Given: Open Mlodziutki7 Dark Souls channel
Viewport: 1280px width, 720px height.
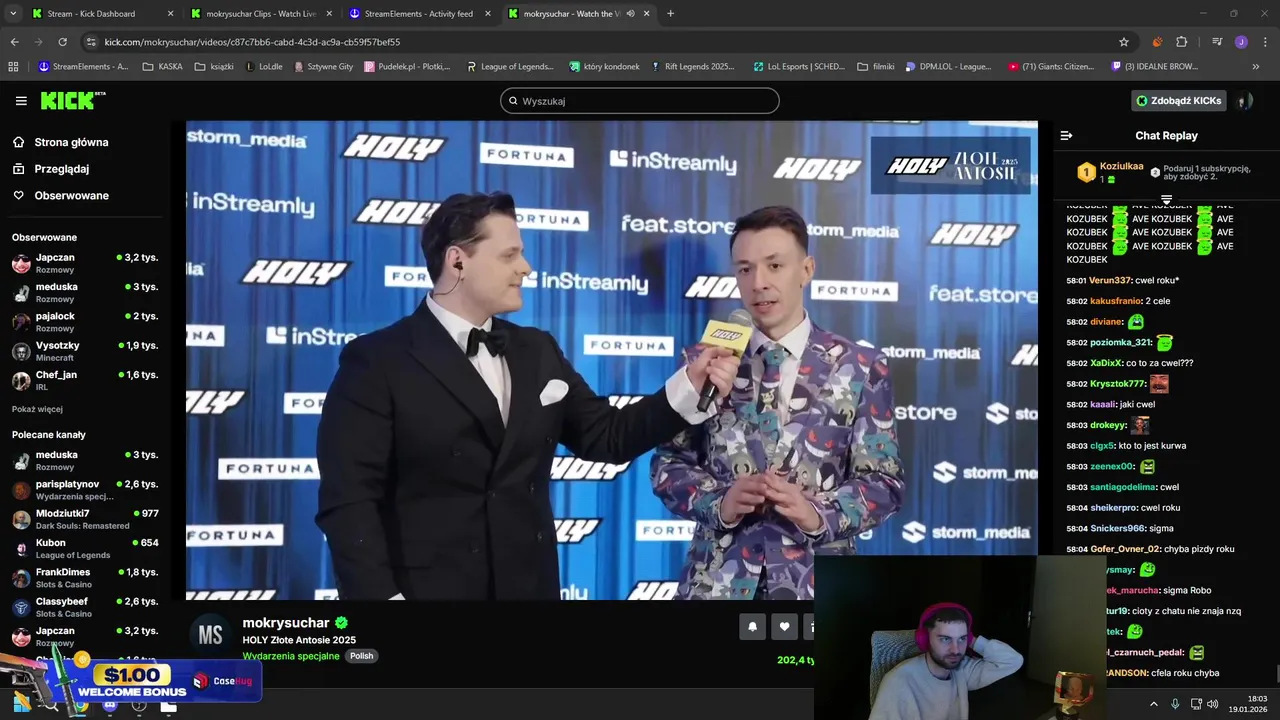Looking at the screenshot, I should (x=85, y=519).
